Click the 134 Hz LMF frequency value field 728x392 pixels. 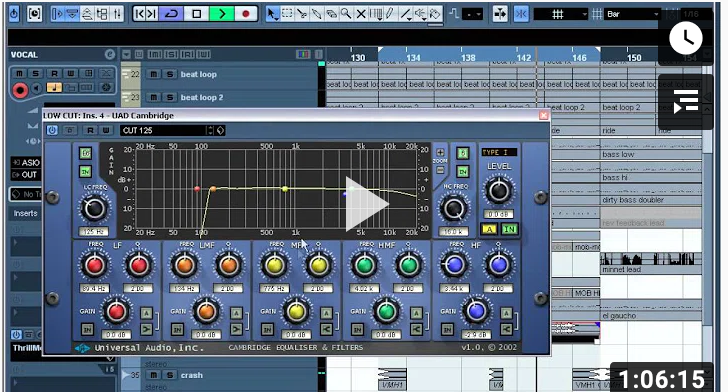click(x=185, y=288)
